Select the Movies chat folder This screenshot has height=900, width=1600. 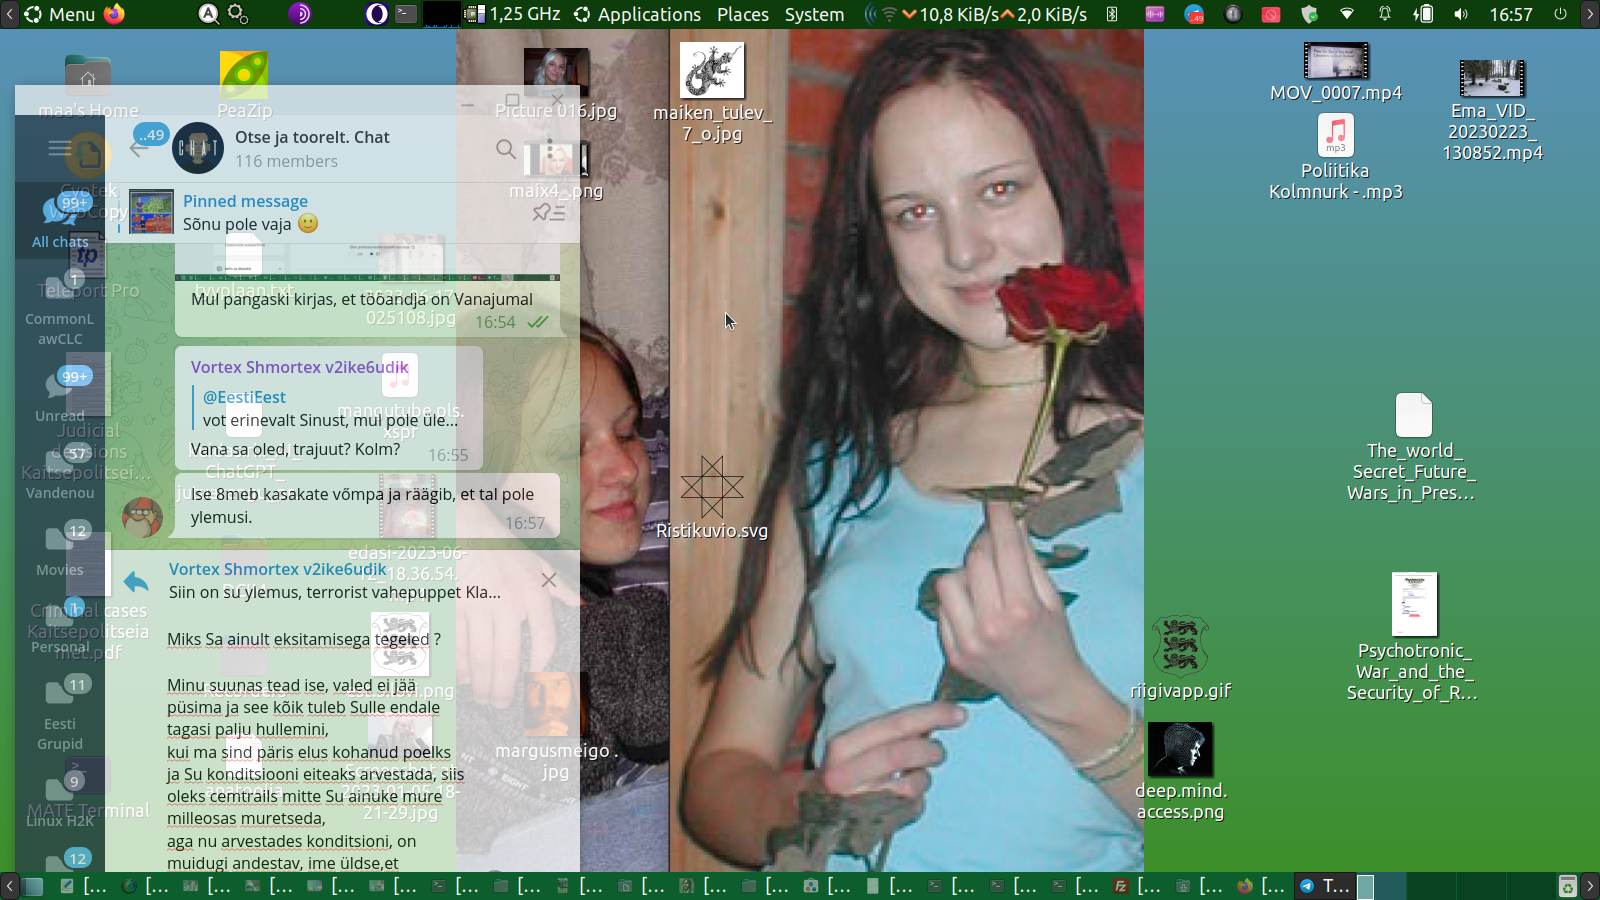[60, 549]
